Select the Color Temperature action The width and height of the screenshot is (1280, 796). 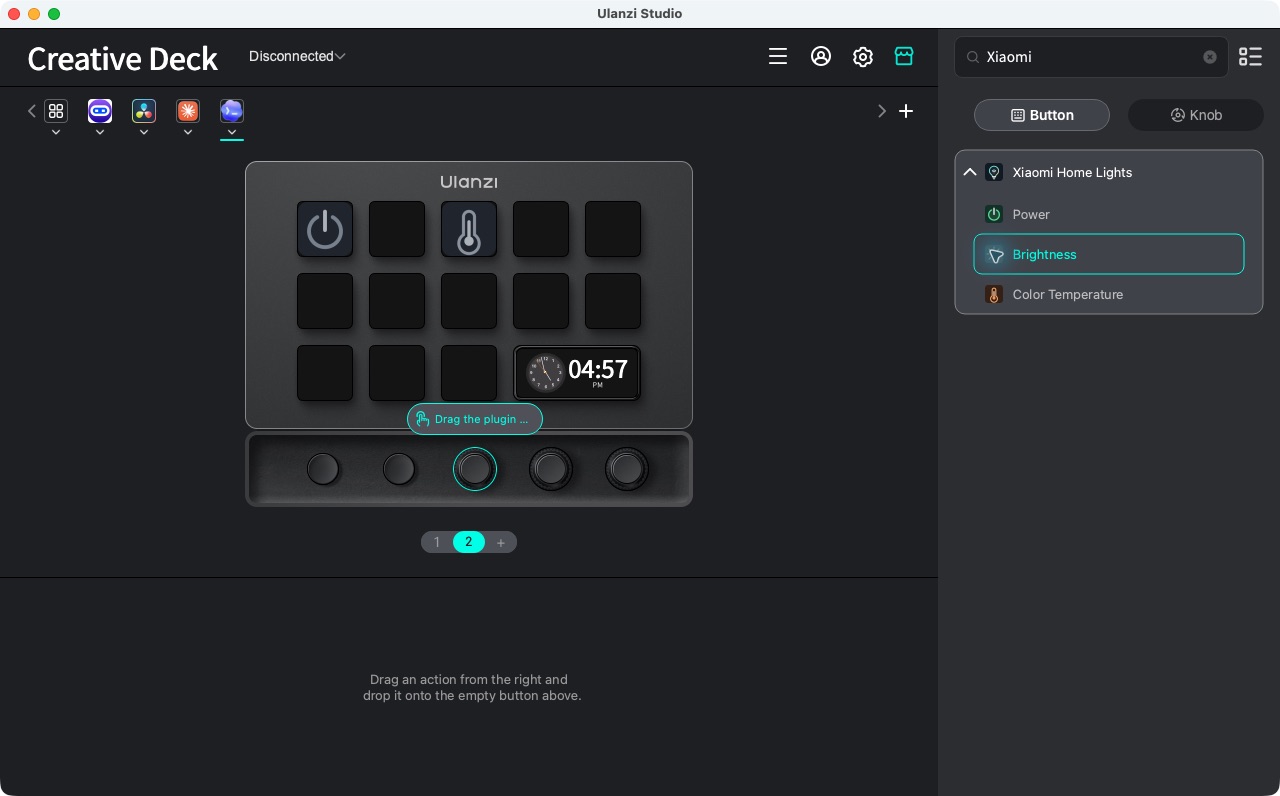tap(1109, 294)
